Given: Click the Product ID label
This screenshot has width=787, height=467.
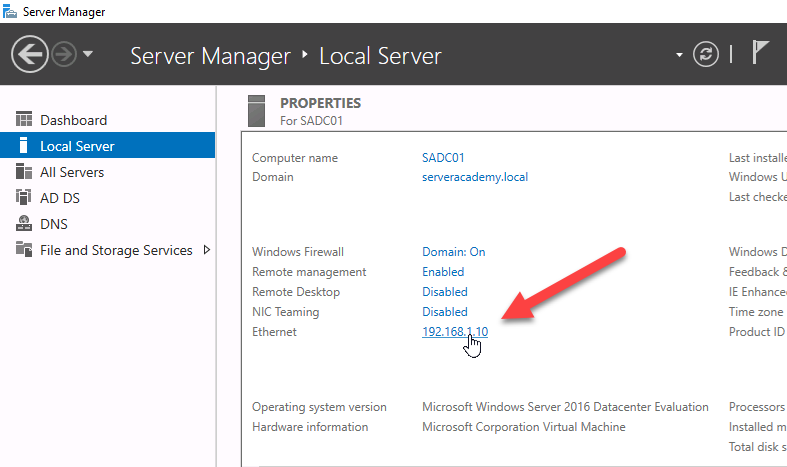Looking at the screenshot, I should (x=757, y=332).
